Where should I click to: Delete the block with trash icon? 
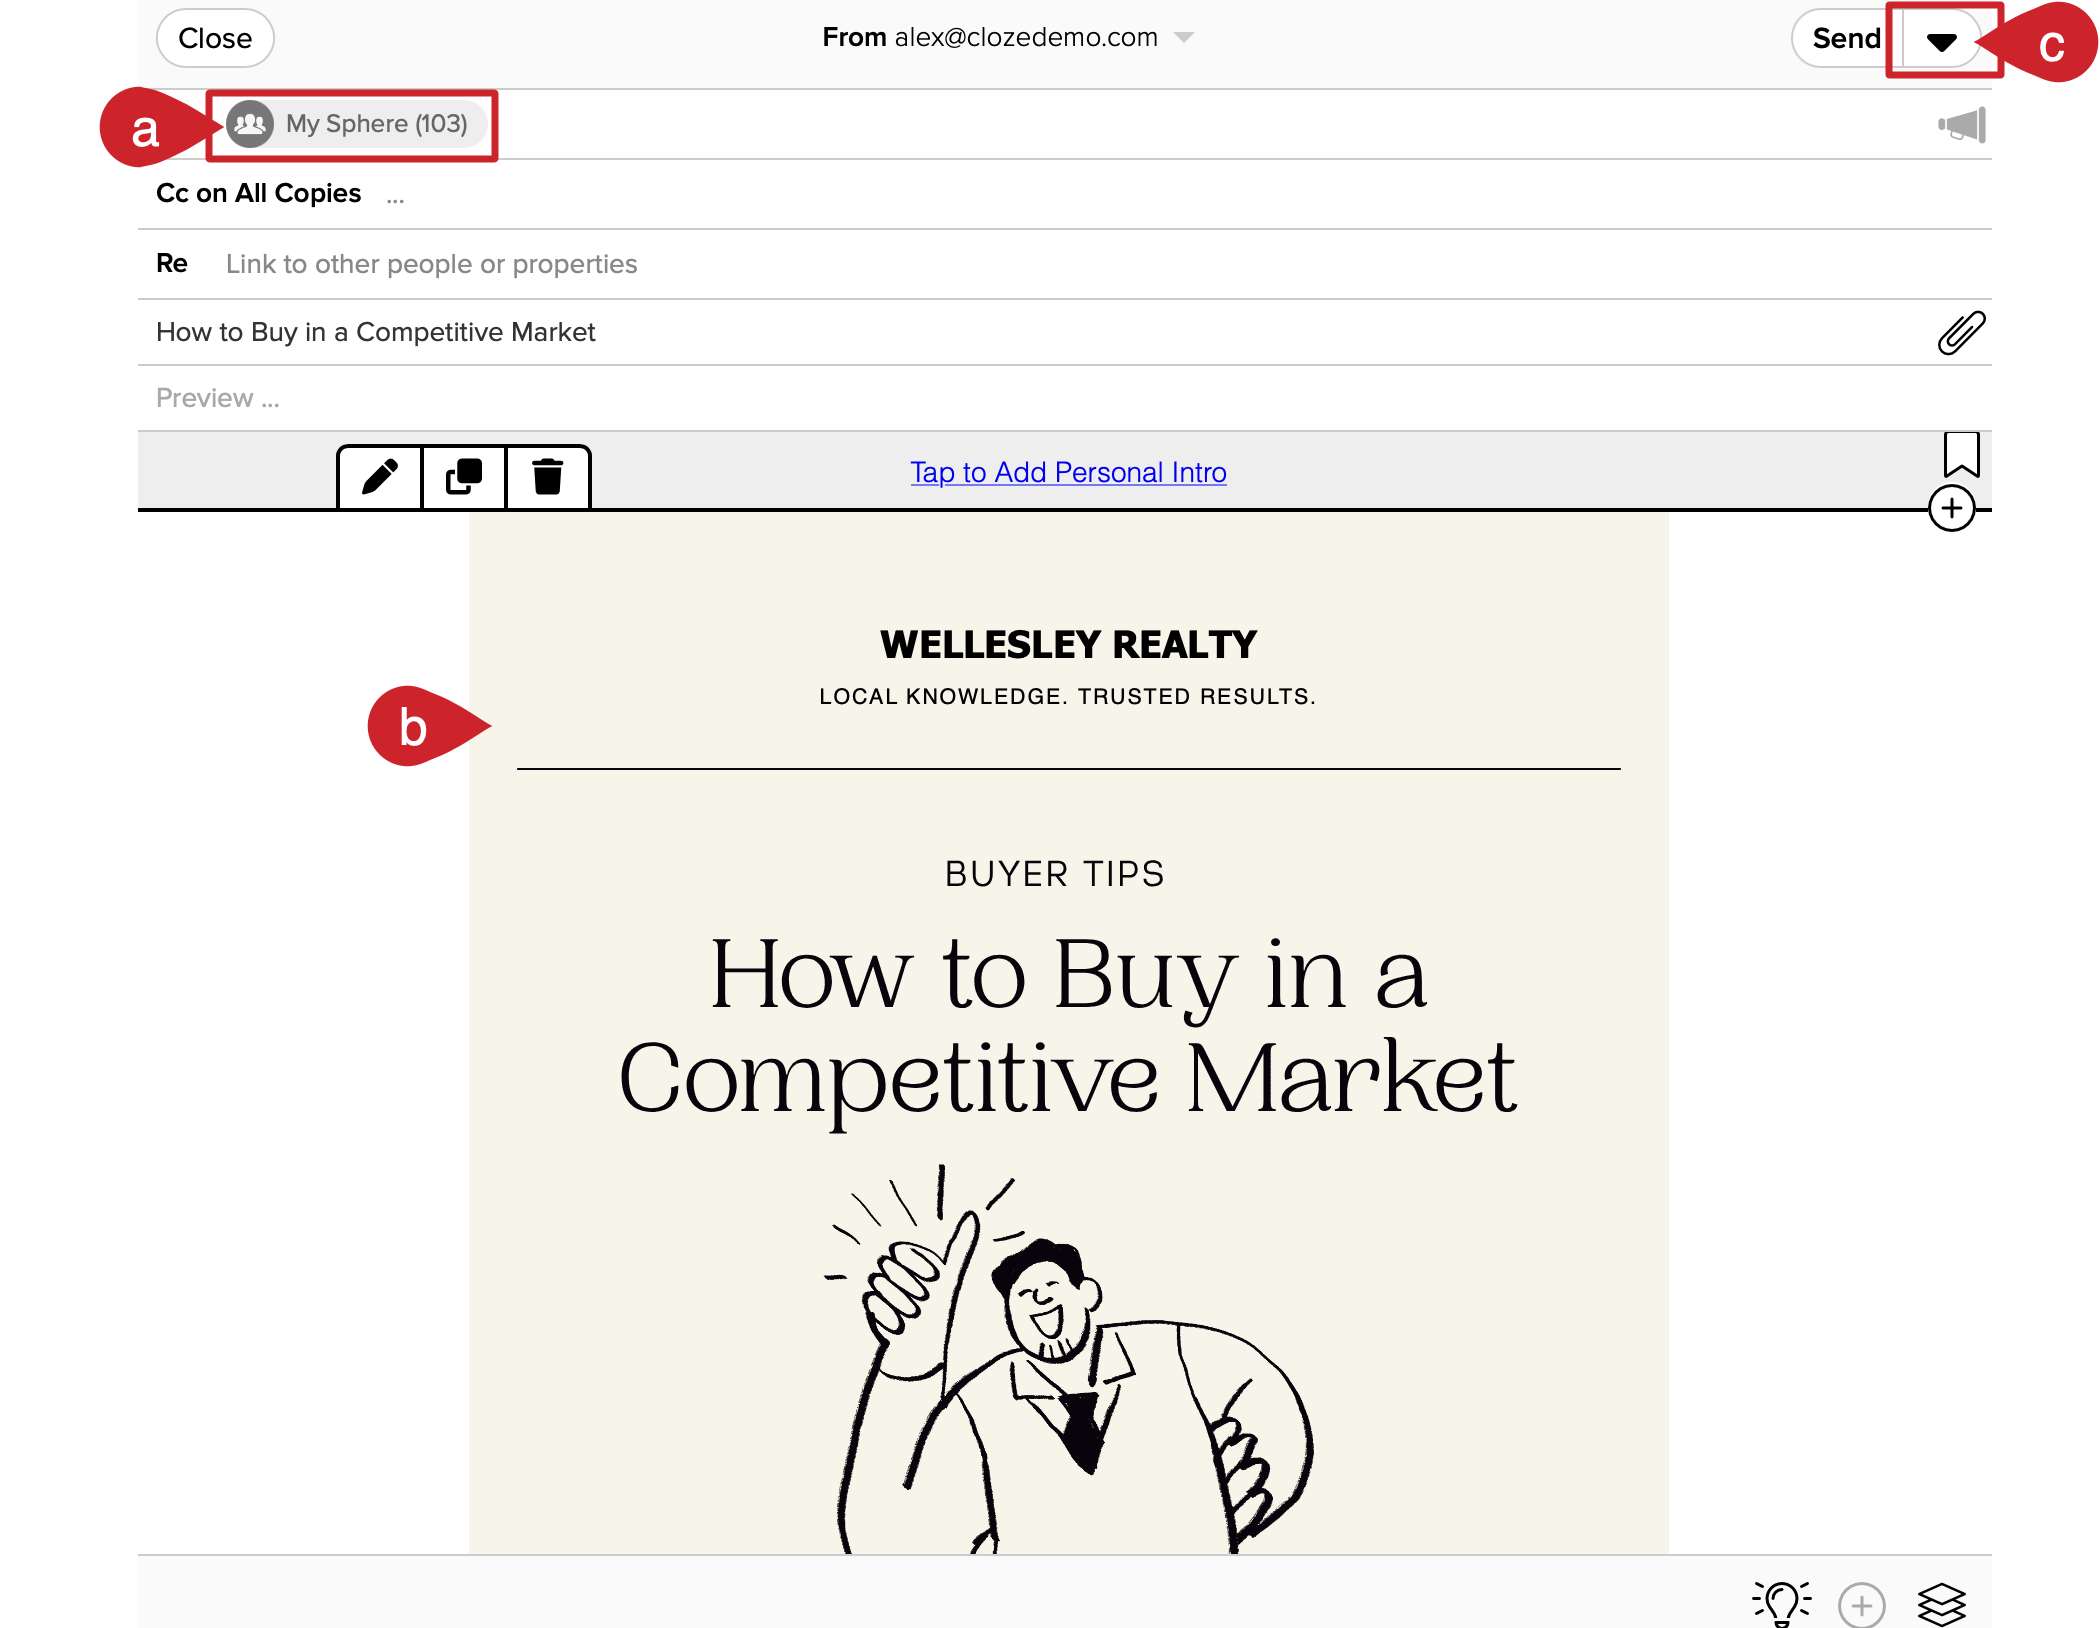click(x=547, y=477)
